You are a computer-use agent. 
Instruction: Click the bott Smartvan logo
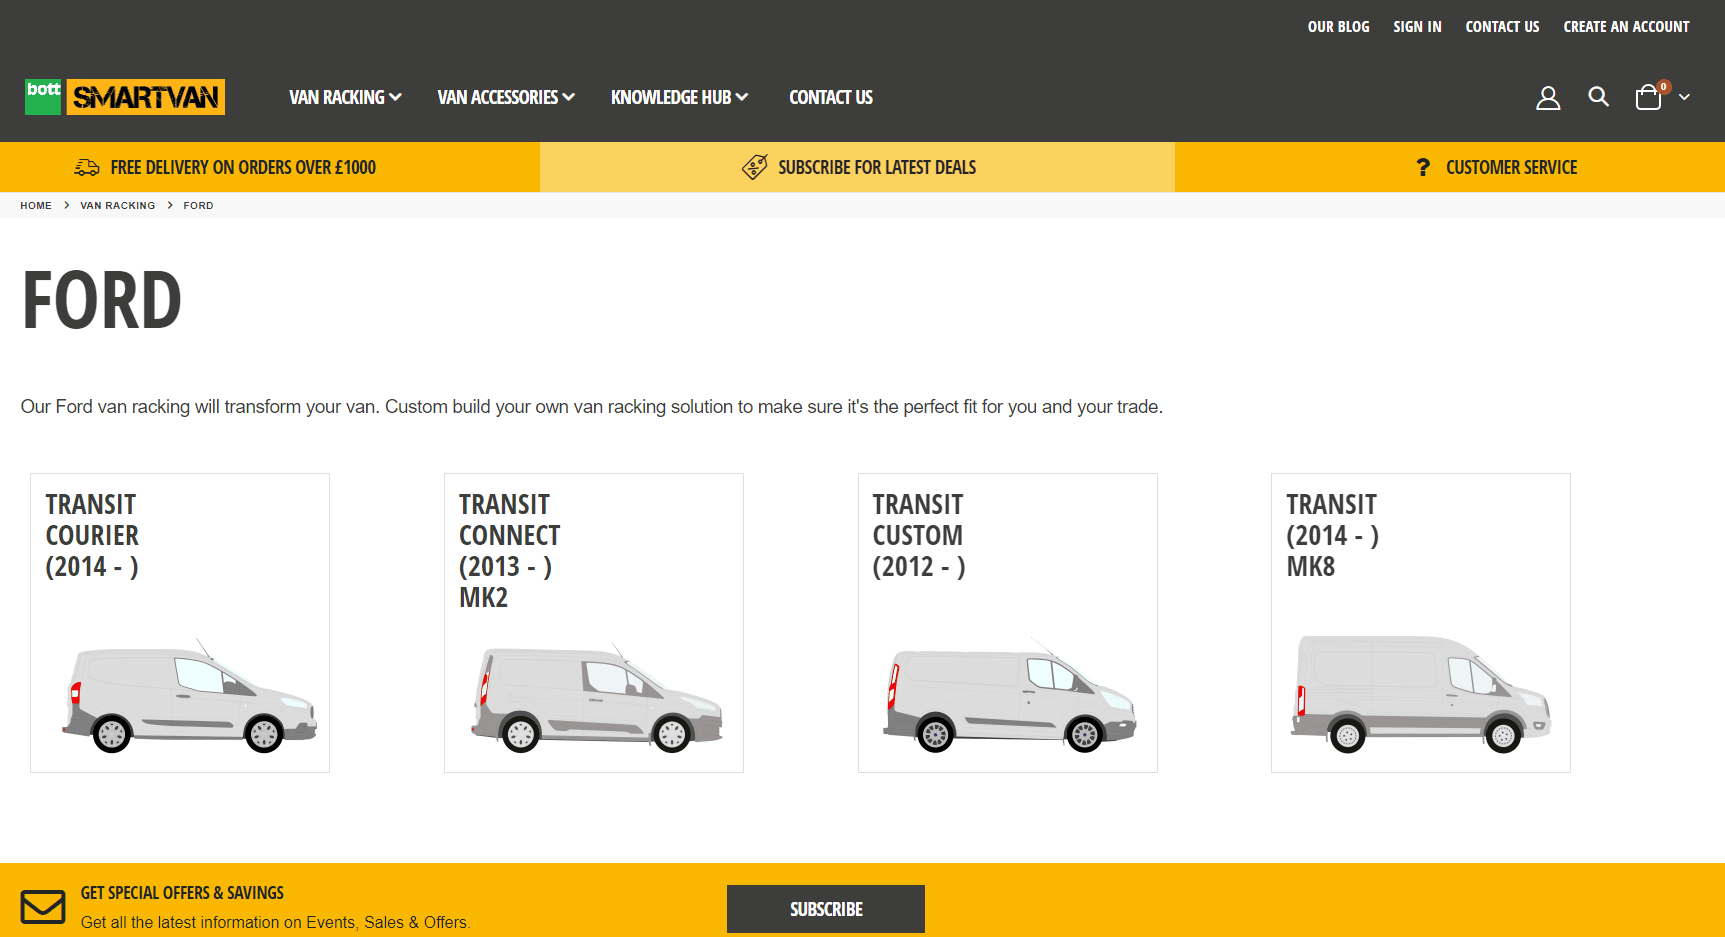[125, 97]
